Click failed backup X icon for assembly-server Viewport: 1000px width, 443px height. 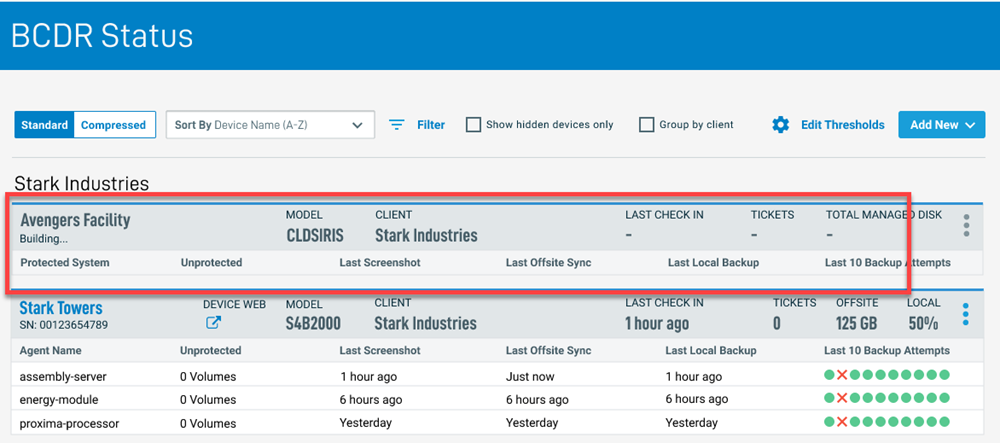pos(842,376)
